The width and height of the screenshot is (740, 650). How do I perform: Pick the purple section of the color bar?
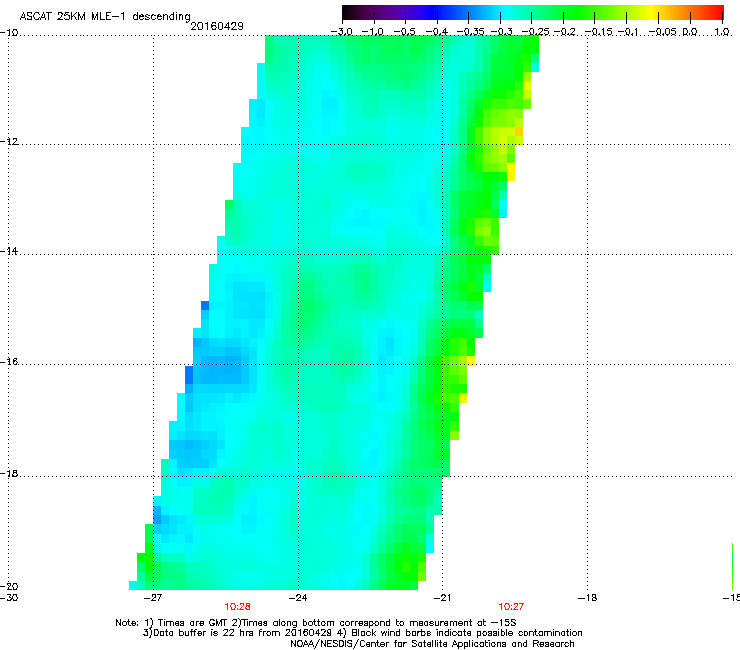coord(394,12)
